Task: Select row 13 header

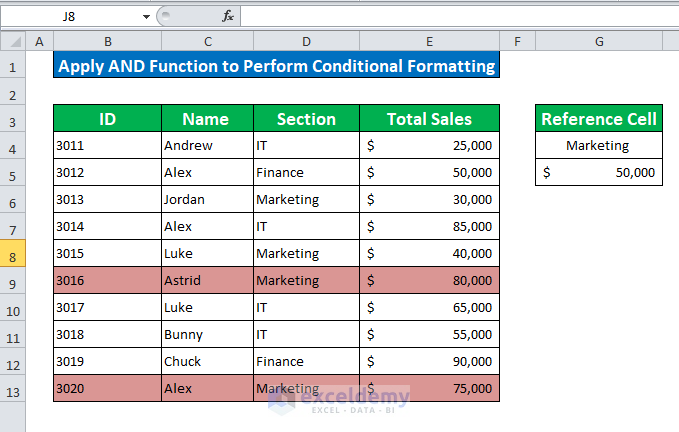Action: coord(13,388)
